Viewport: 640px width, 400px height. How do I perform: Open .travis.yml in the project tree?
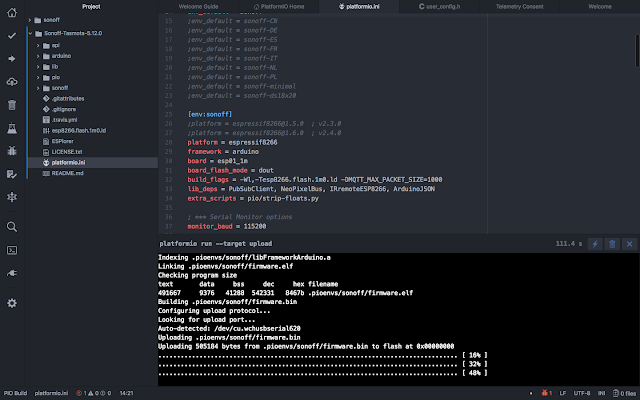coord(64,120)
